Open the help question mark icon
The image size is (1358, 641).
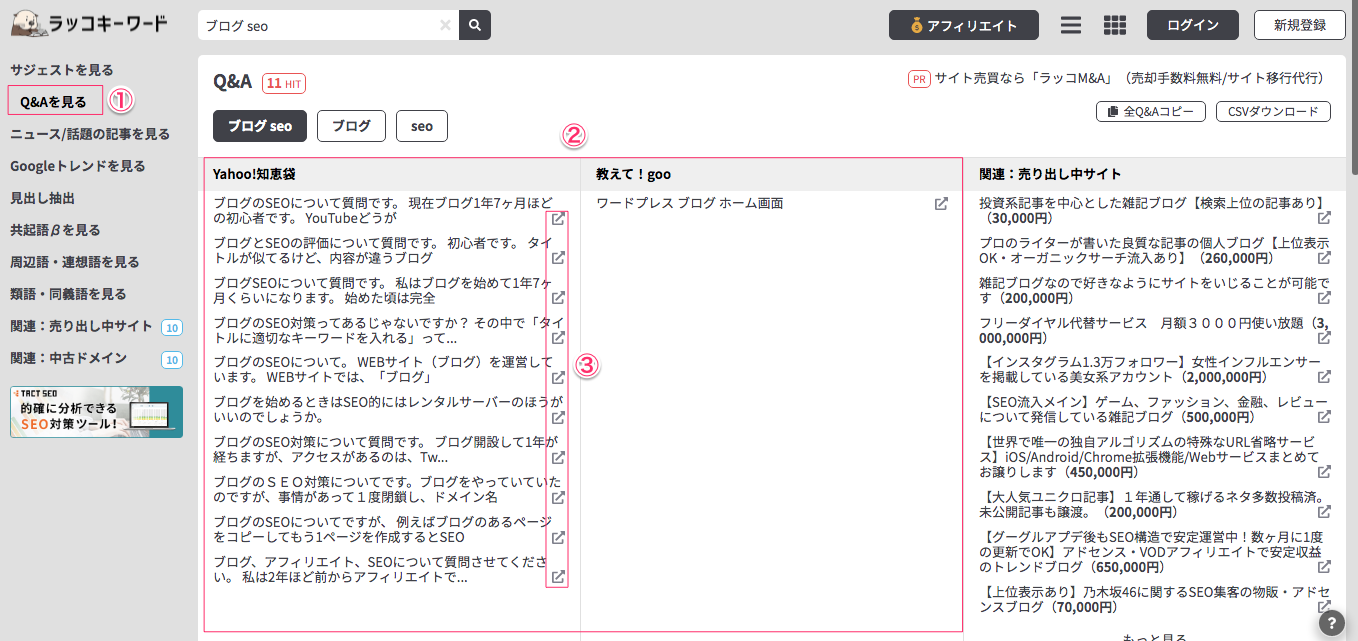1332,623
